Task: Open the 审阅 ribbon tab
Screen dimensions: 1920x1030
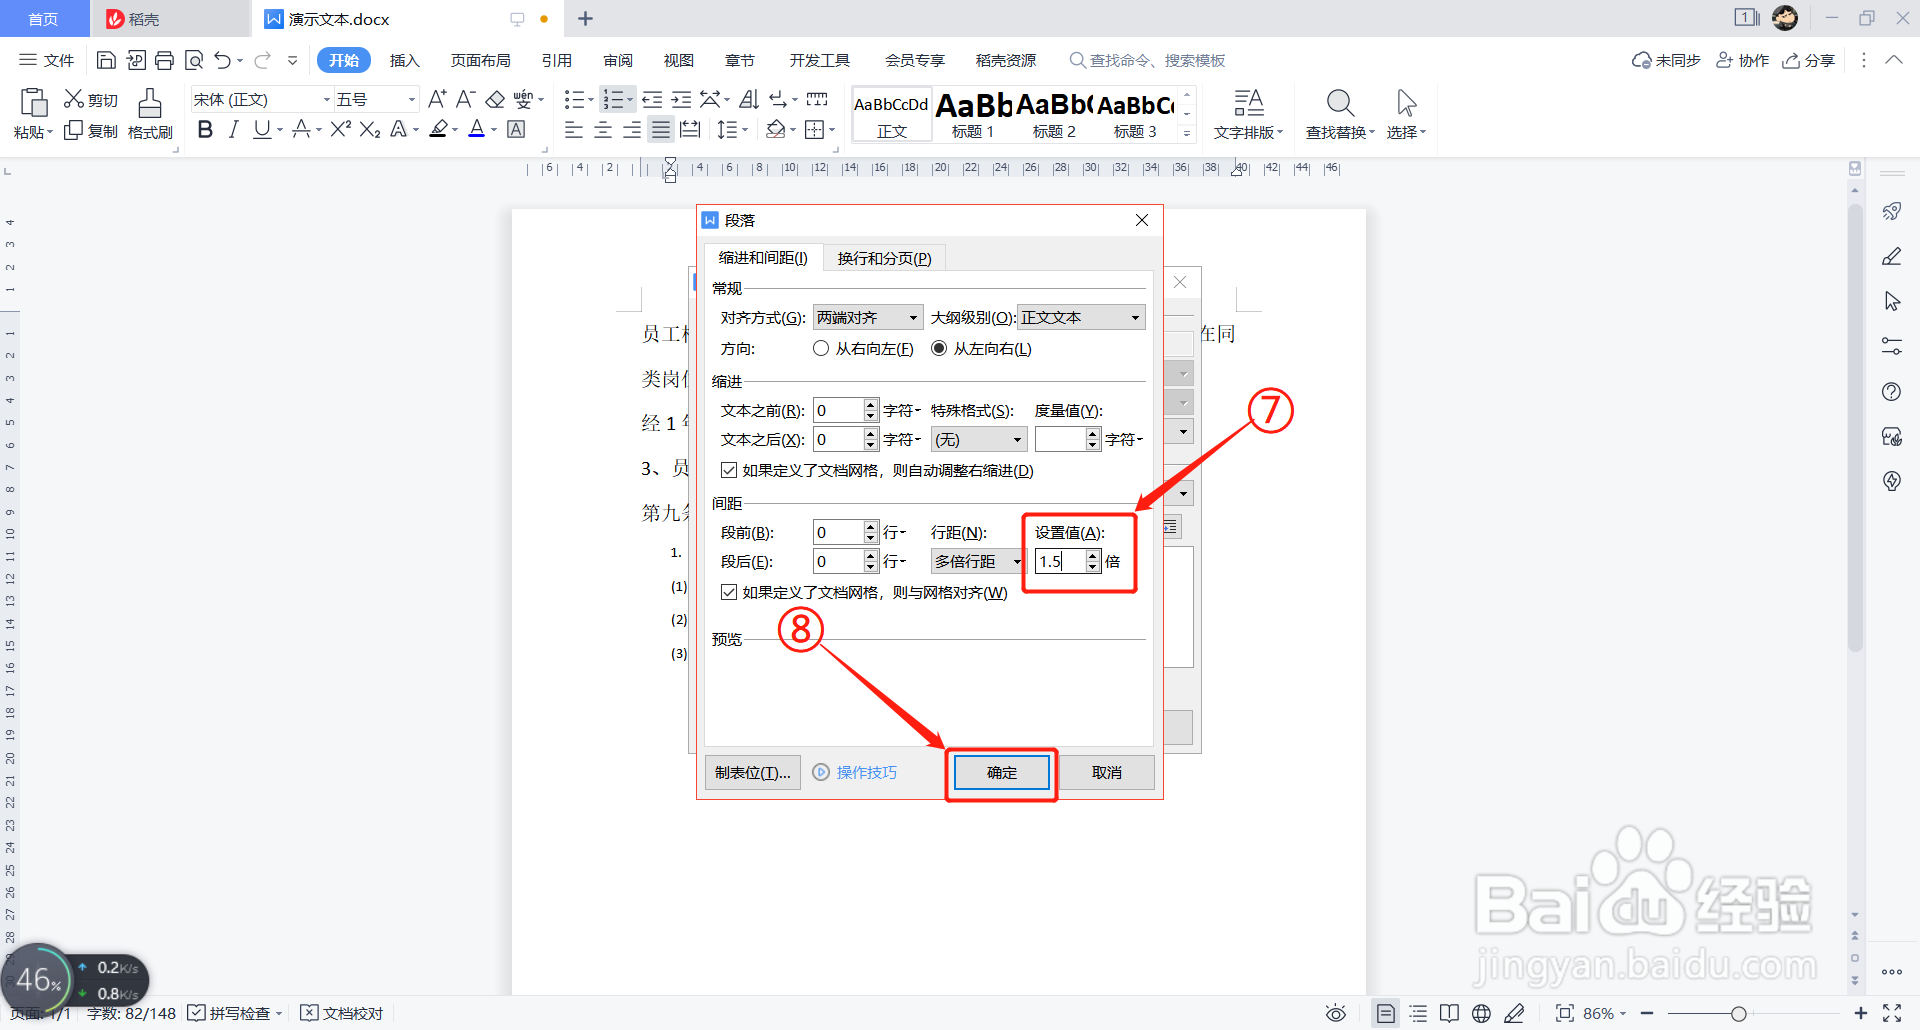Action: [x=618, y=61]
